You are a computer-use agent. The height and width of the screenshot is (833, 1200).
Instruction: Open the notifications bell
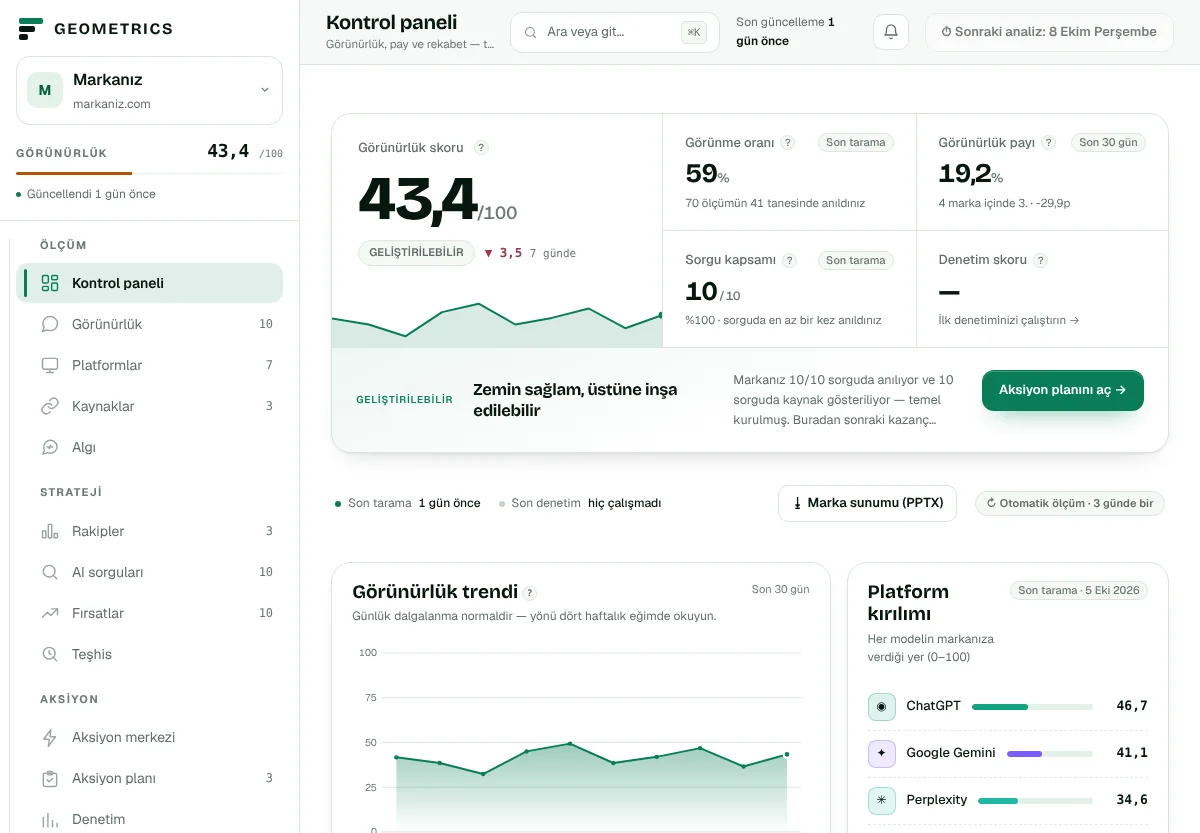point(891,32)
